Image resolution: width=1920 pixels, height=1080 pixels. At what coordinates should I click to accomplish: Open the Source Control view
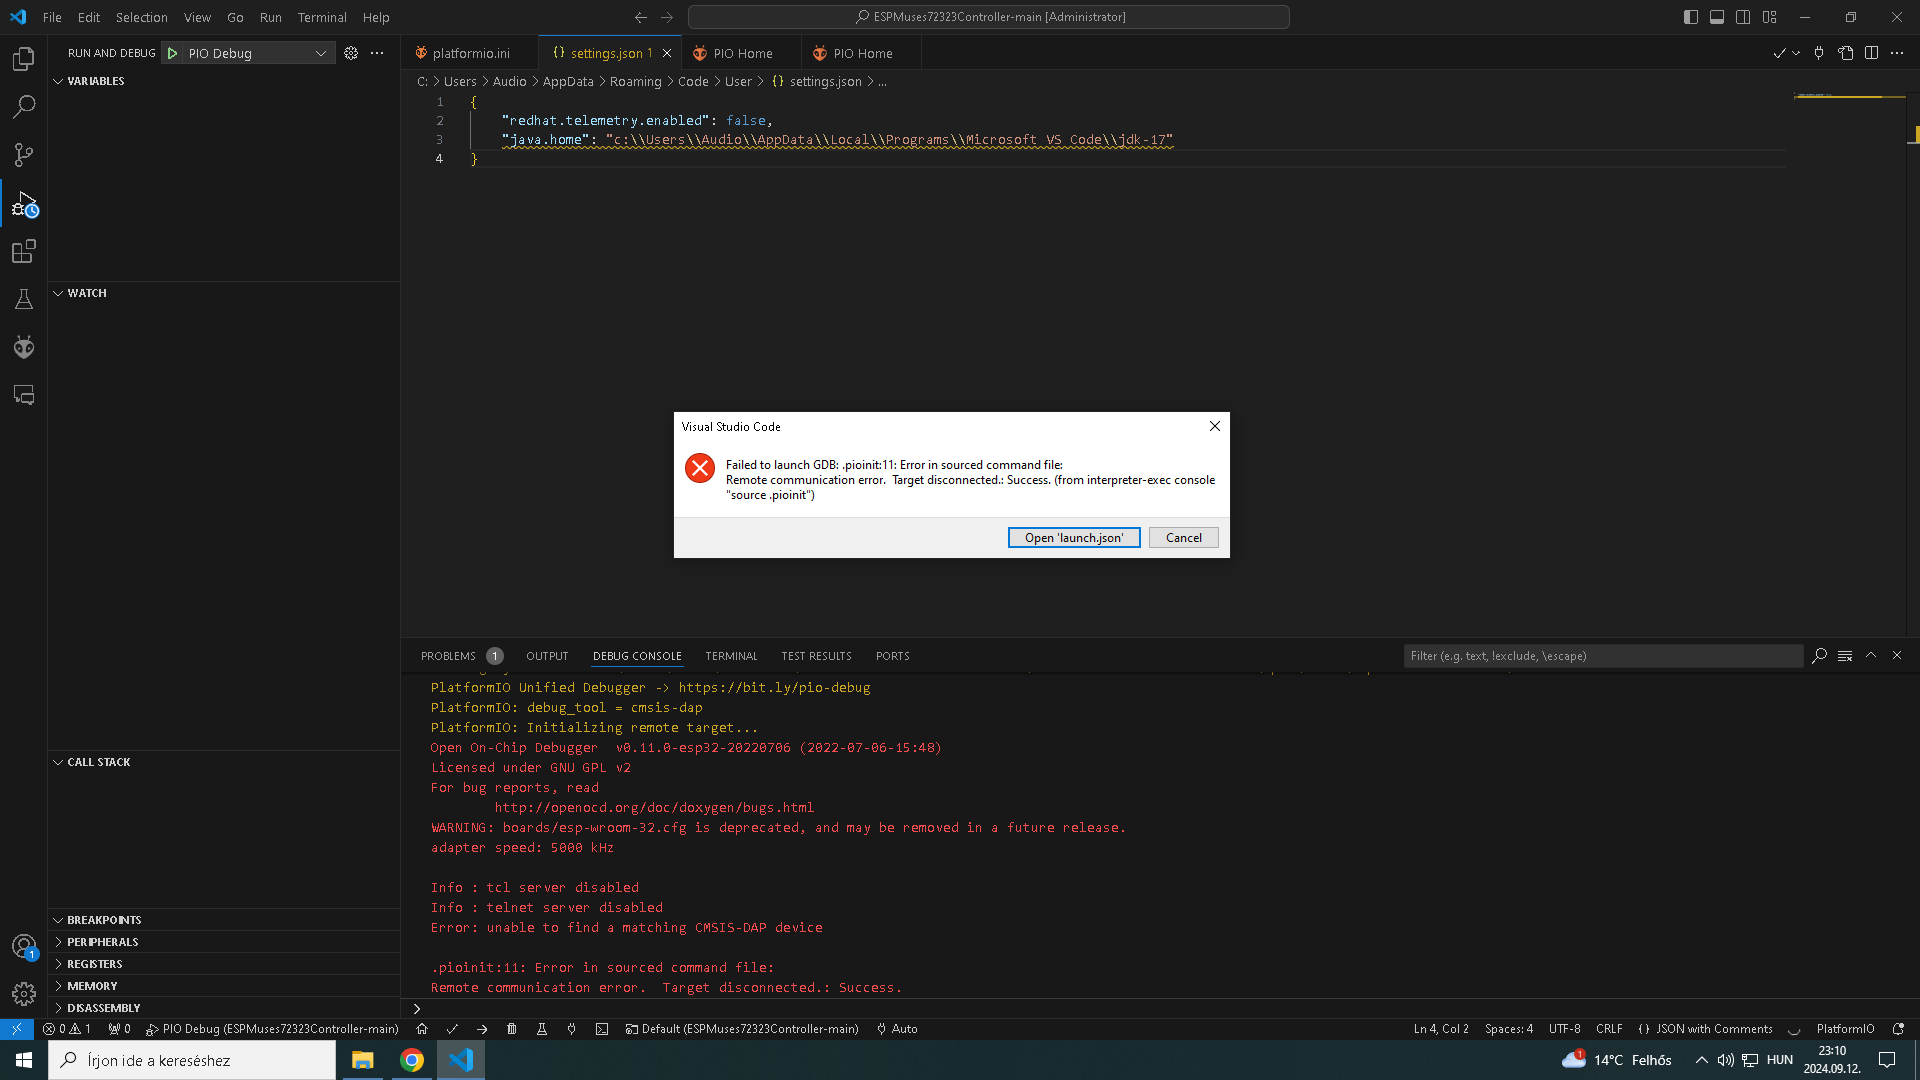(x=24, y=155)
